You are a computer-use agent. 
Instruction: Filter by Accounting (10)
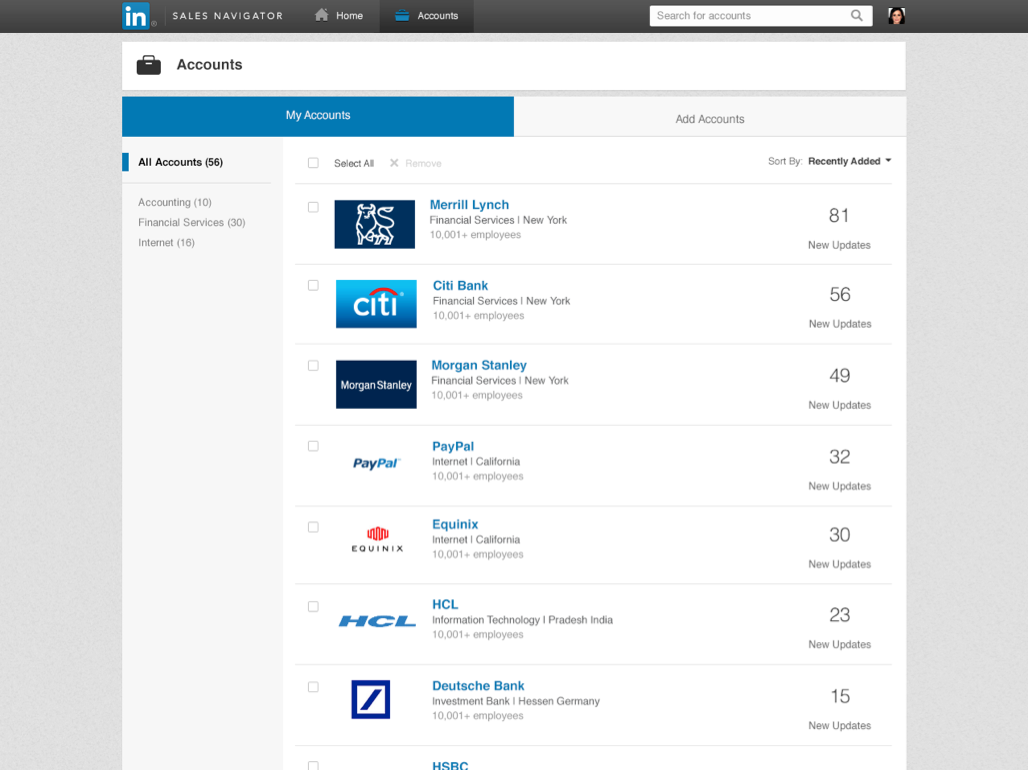(174, 202)
